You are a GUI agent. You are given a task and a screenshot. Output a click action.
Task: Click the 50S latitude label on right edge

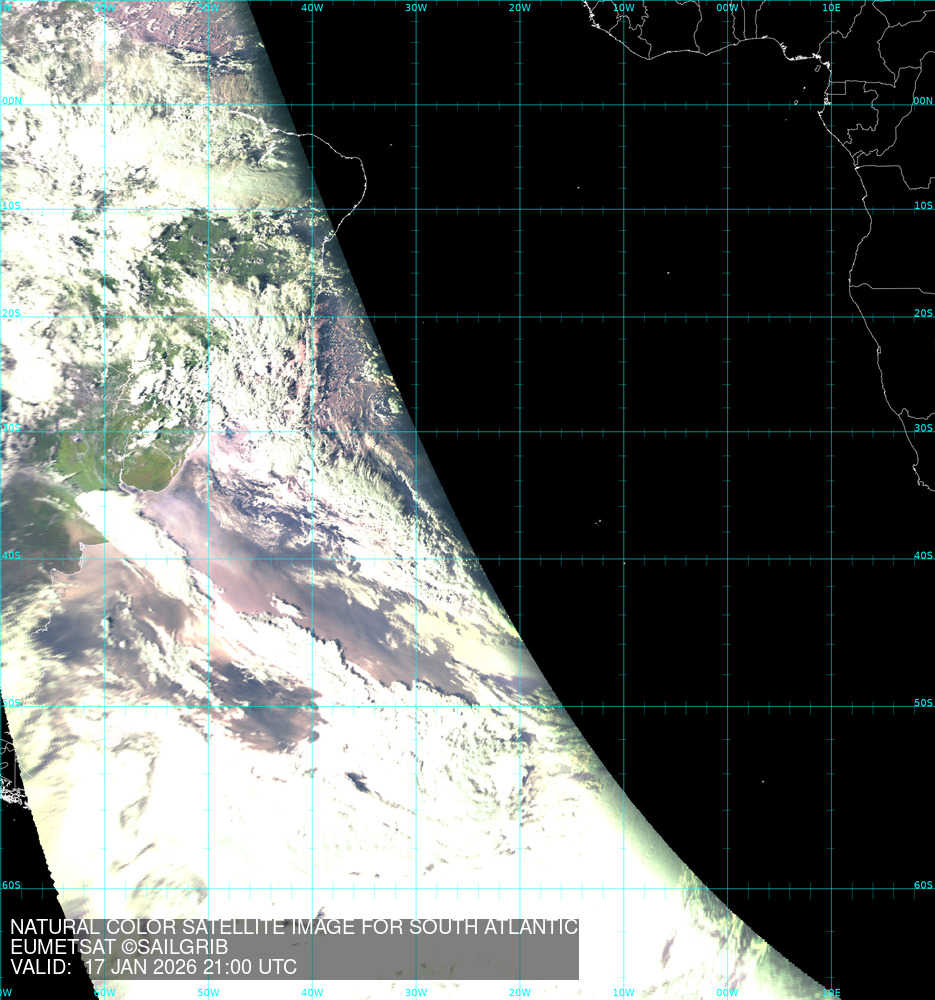click(923, 704)
